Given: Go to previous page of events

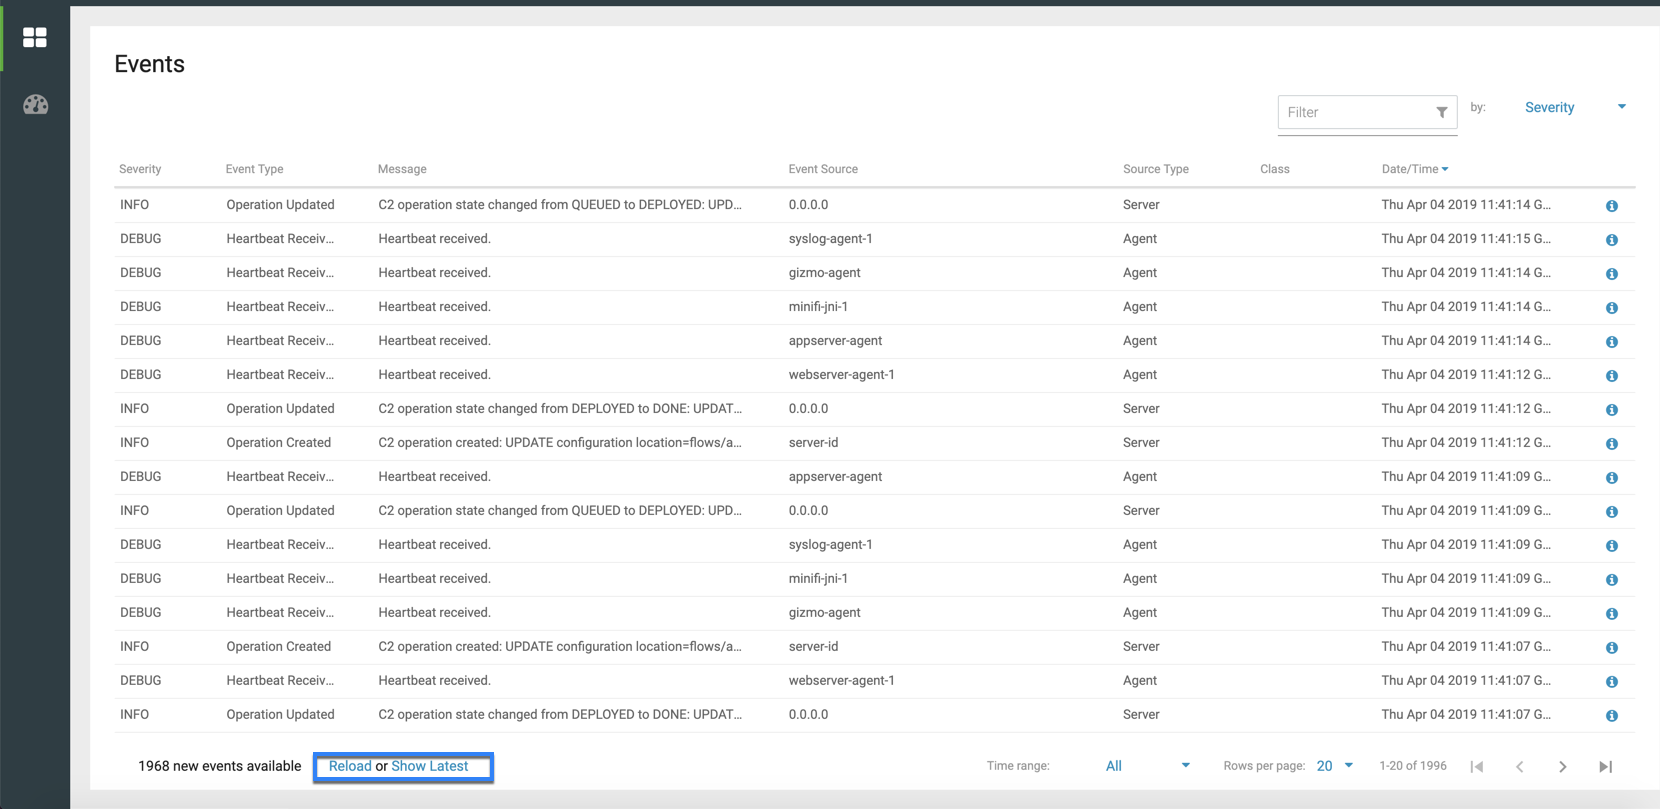Looking at the screenshot, I should pos(1519,767).
